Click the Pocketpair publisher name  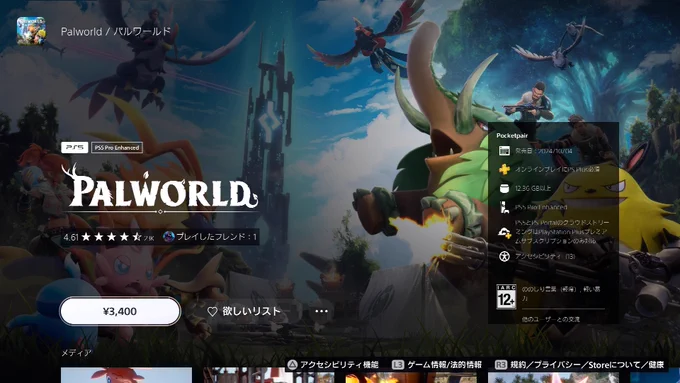pyautogui.click(x=512, y=136)
